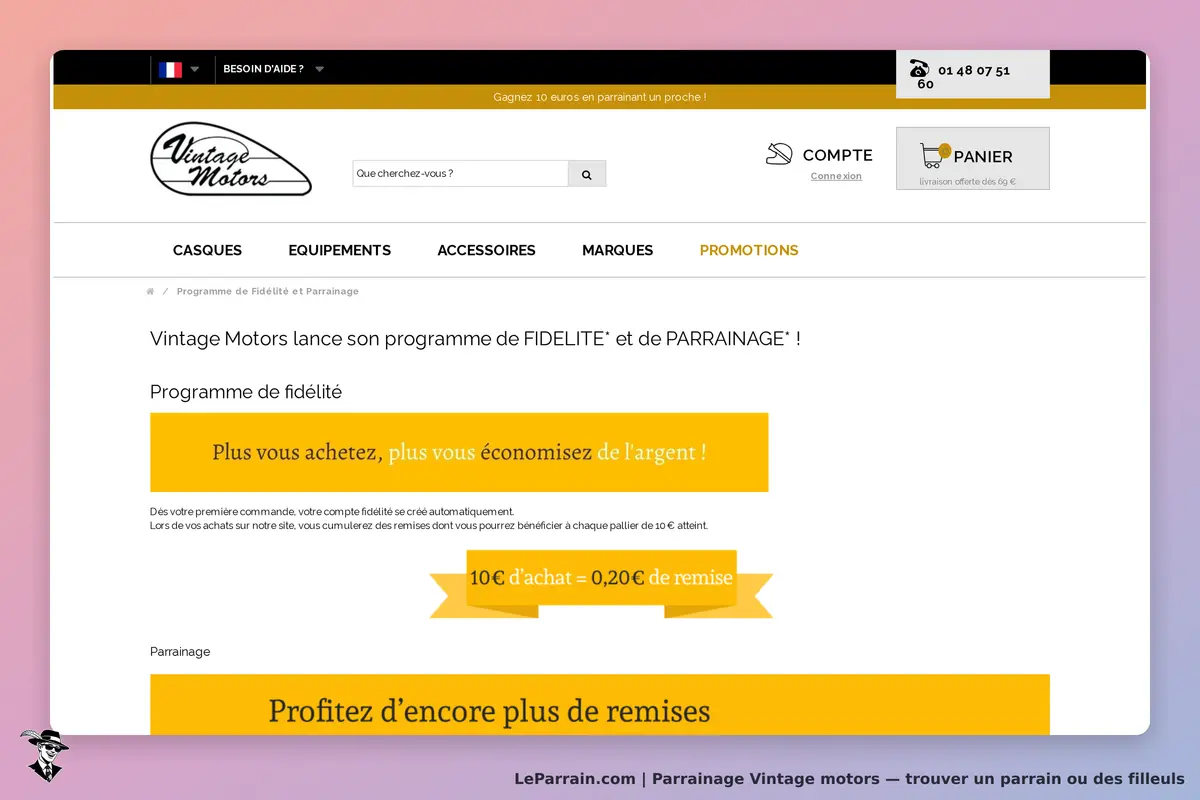The width and height of the screenshot is (1200, 800).
Task: Open the ACCESSOIRES menu
Action: click(487, 250)
